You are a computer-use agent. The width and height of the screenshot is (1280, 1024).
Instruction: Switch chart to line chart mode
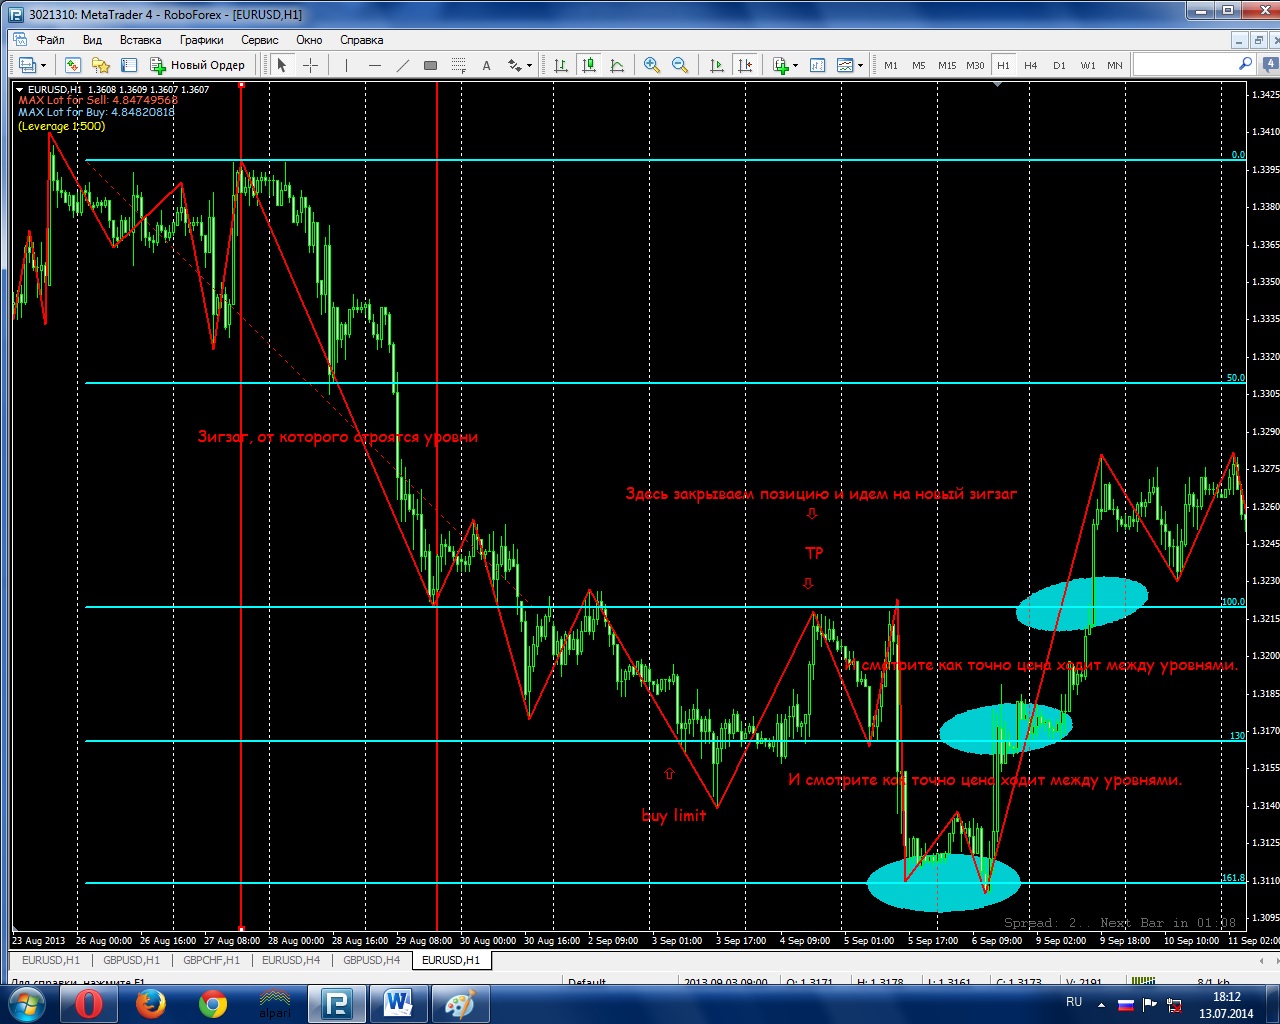click(617, 65)
